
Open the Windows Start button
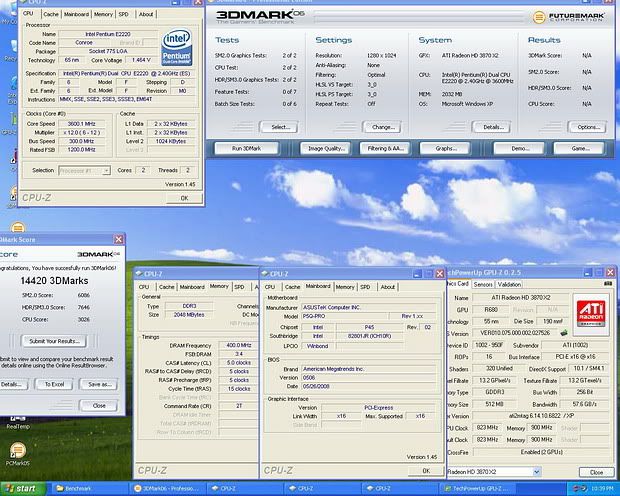23,488
